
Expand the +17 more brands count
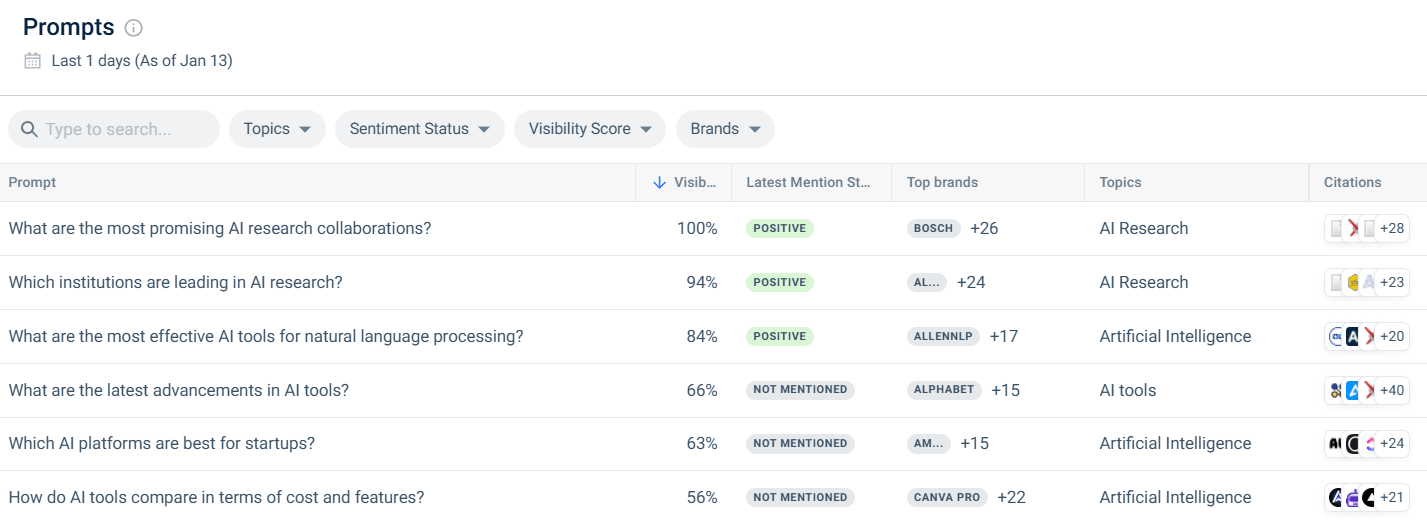[1004, 336]
